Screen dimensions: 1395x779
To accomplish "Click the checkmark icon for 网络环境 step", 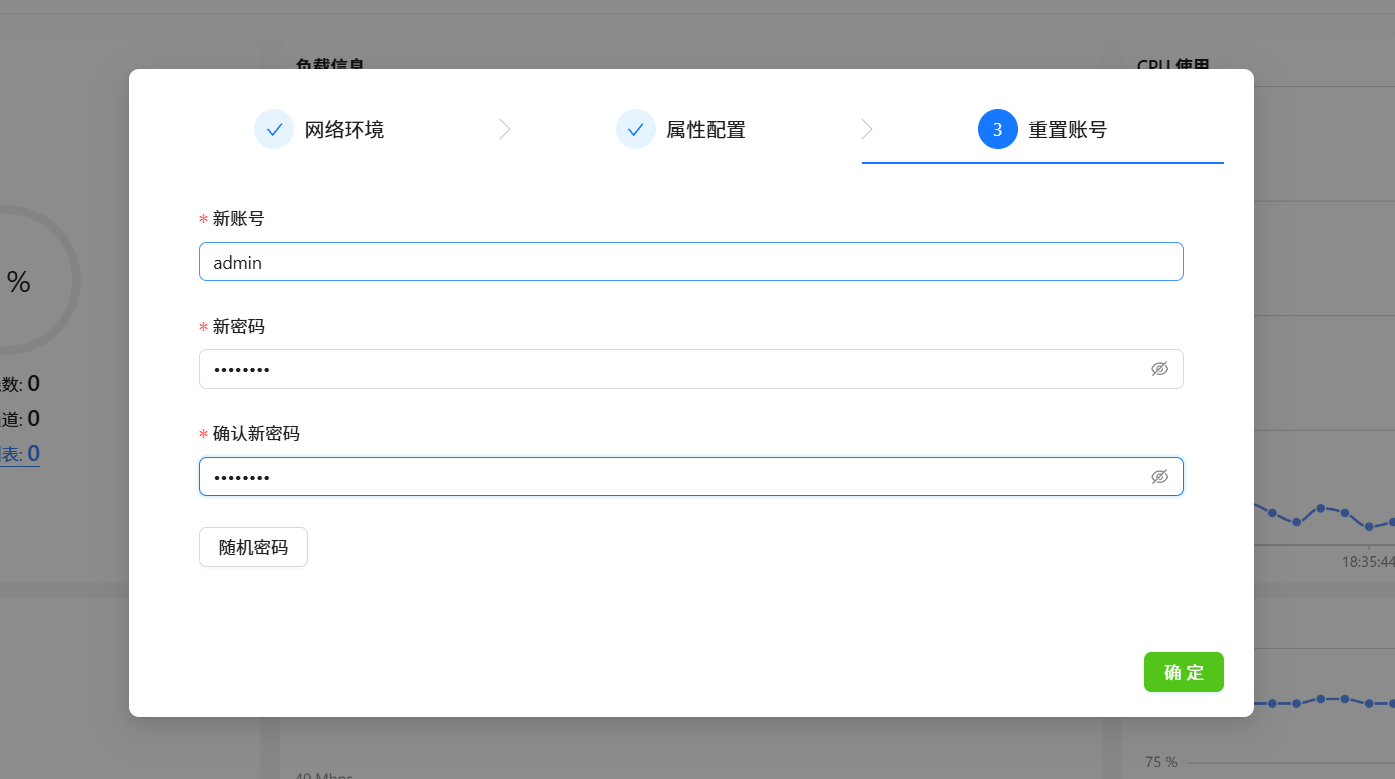I will click(274, 129).
